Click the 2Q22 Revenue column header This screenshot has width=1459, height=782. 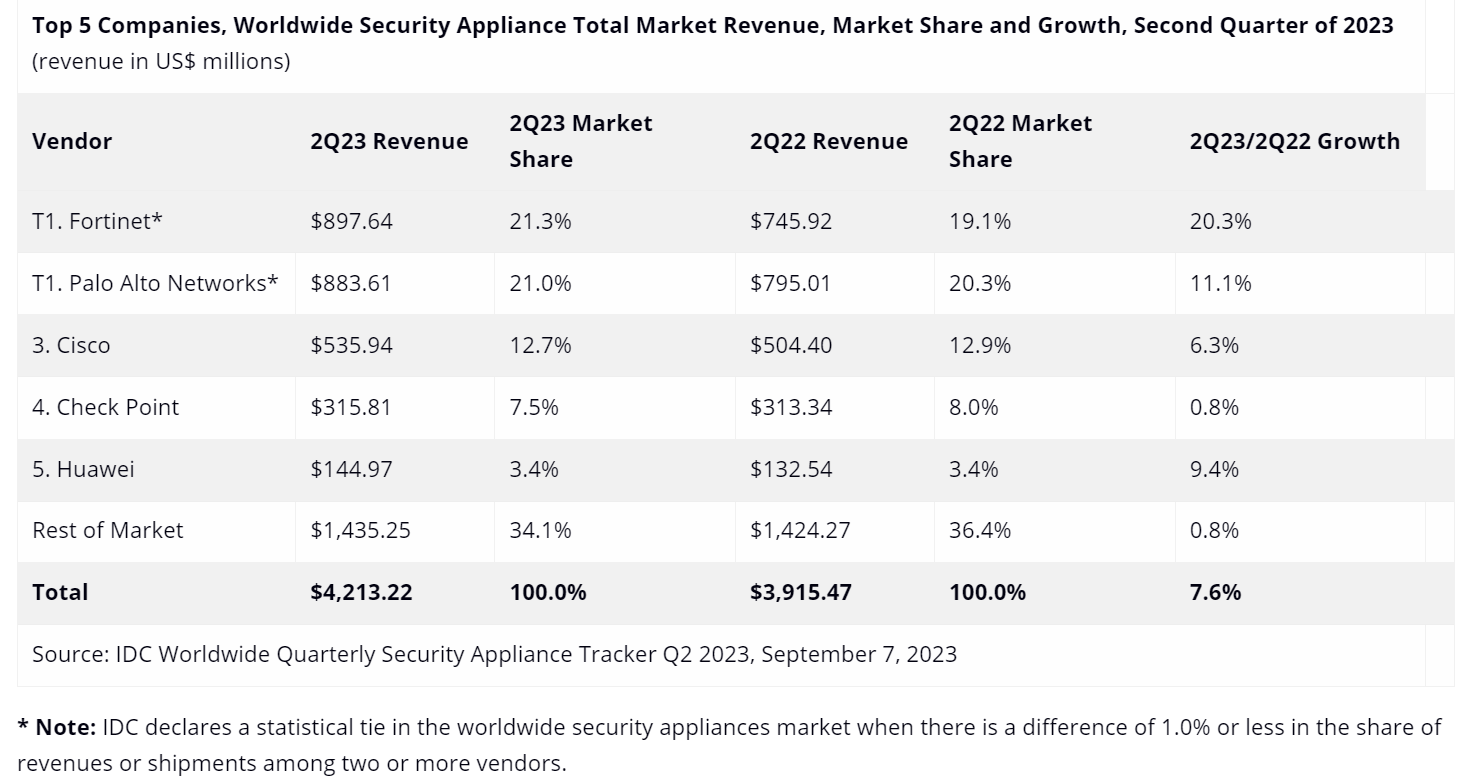pyautogui.click(x=828, y=141)
